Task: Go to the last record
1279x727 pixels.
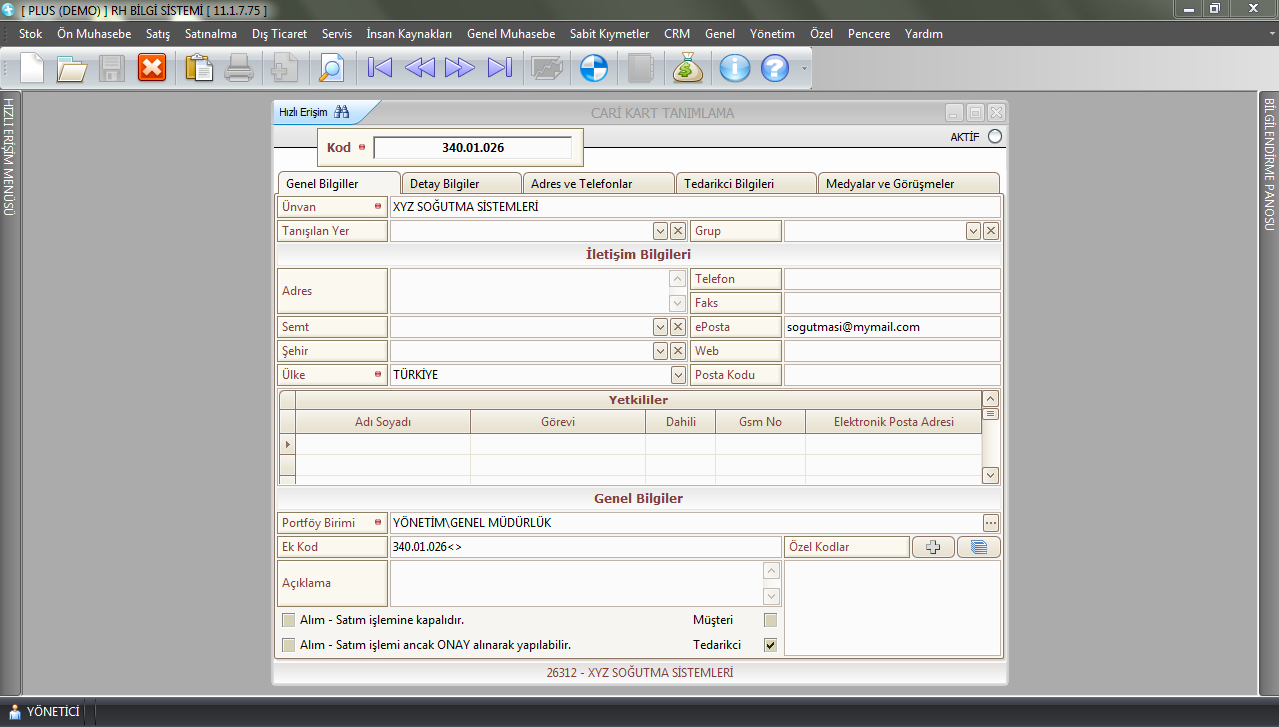Action: 499,68
